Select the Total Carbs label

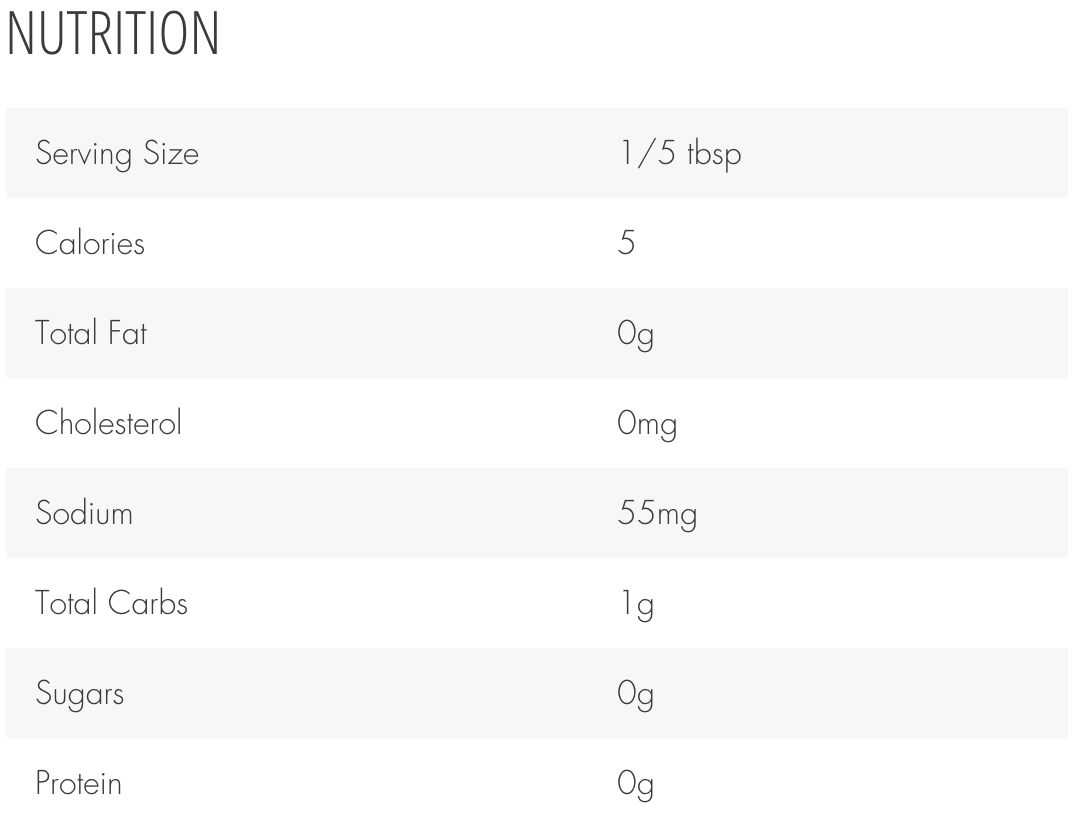click(111, 604)
